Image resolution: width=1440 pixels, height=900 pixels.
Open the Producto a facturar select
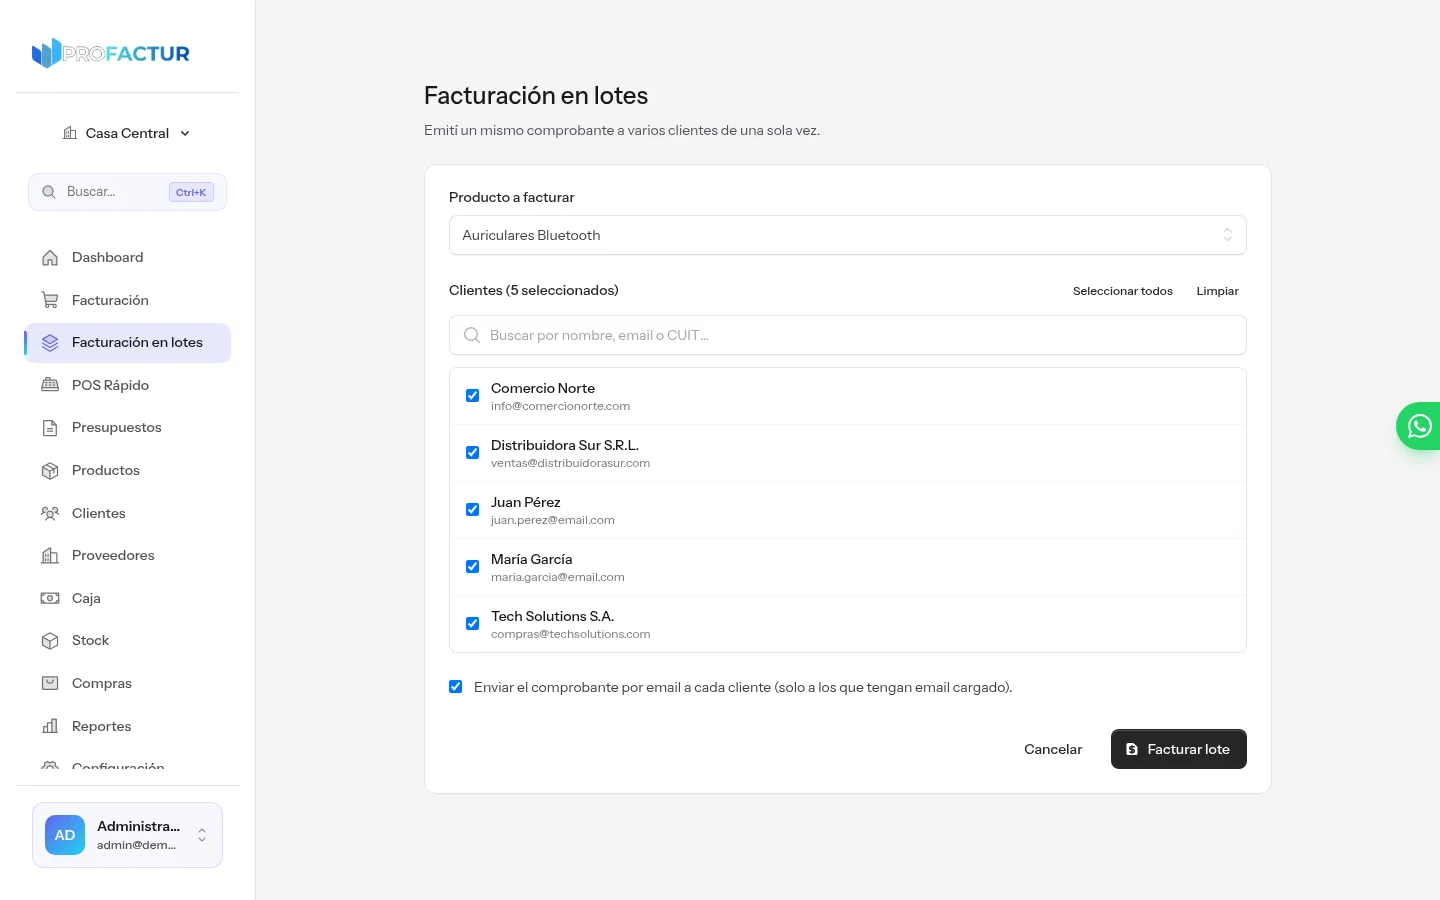pos(848,235)
